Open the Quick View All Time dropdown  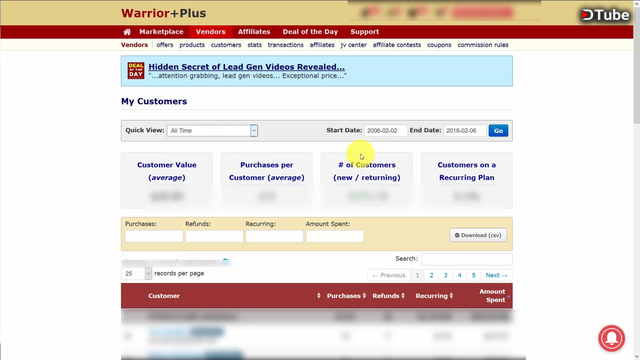click(212, 131)
